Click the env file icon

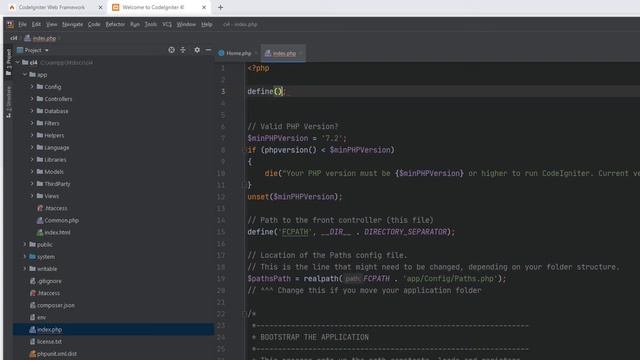click(33, 318)
